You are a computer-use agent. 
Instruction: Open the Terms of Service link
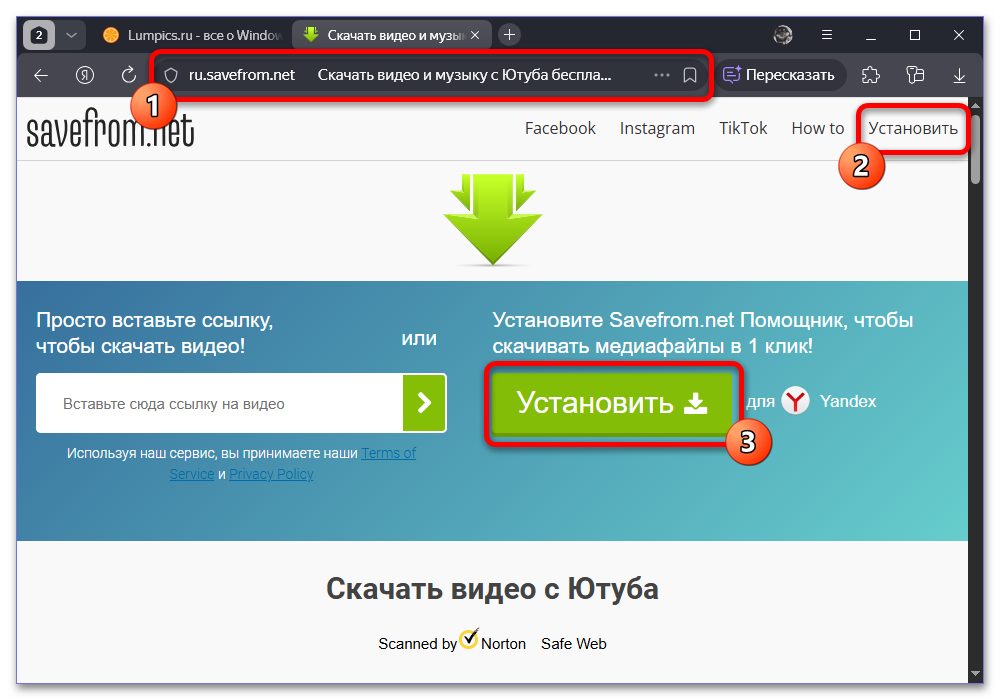[x=293, y=463]
